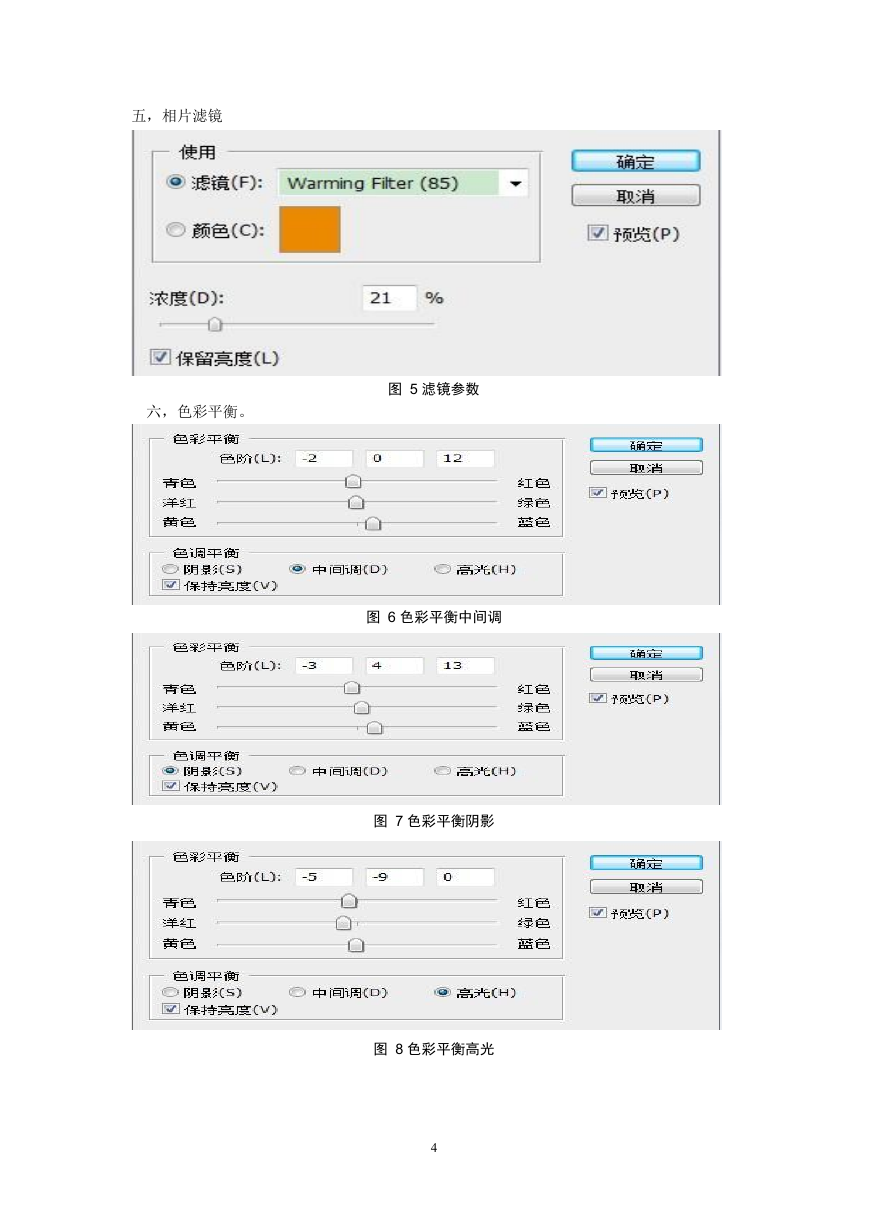Toggle 保持亮度(V) in the figure 6 dialog
Viewport: 869px width, 1228px height.
tap(170, 585)
